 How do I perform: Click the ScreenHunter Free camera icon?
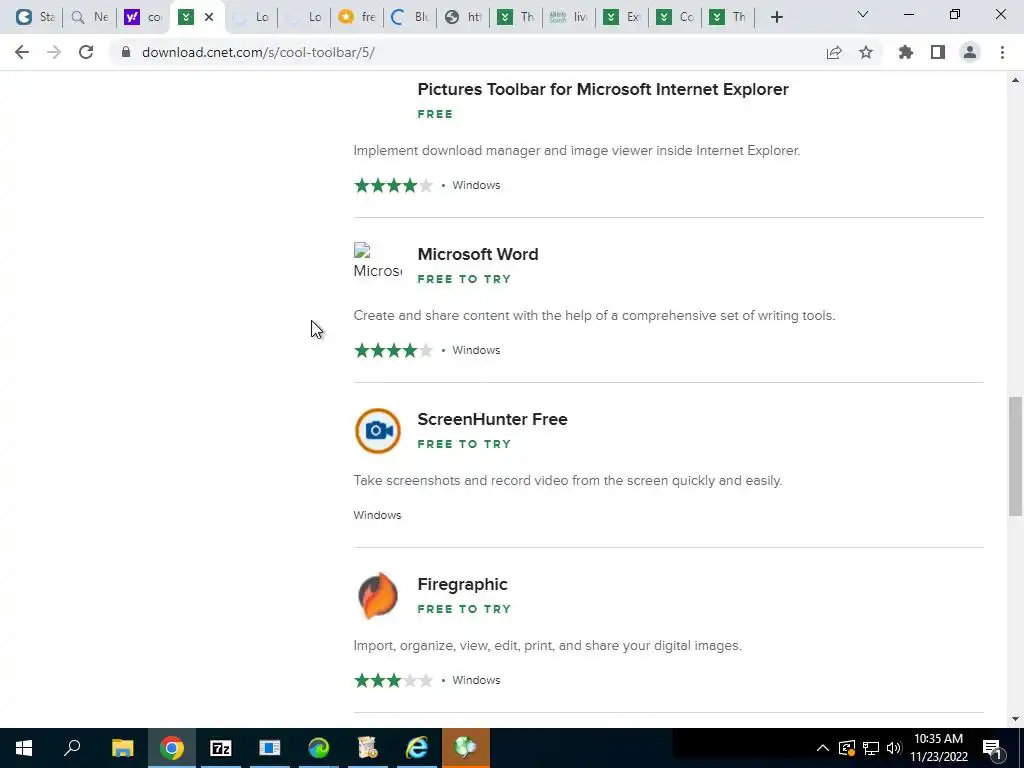[x=377, y=430]
